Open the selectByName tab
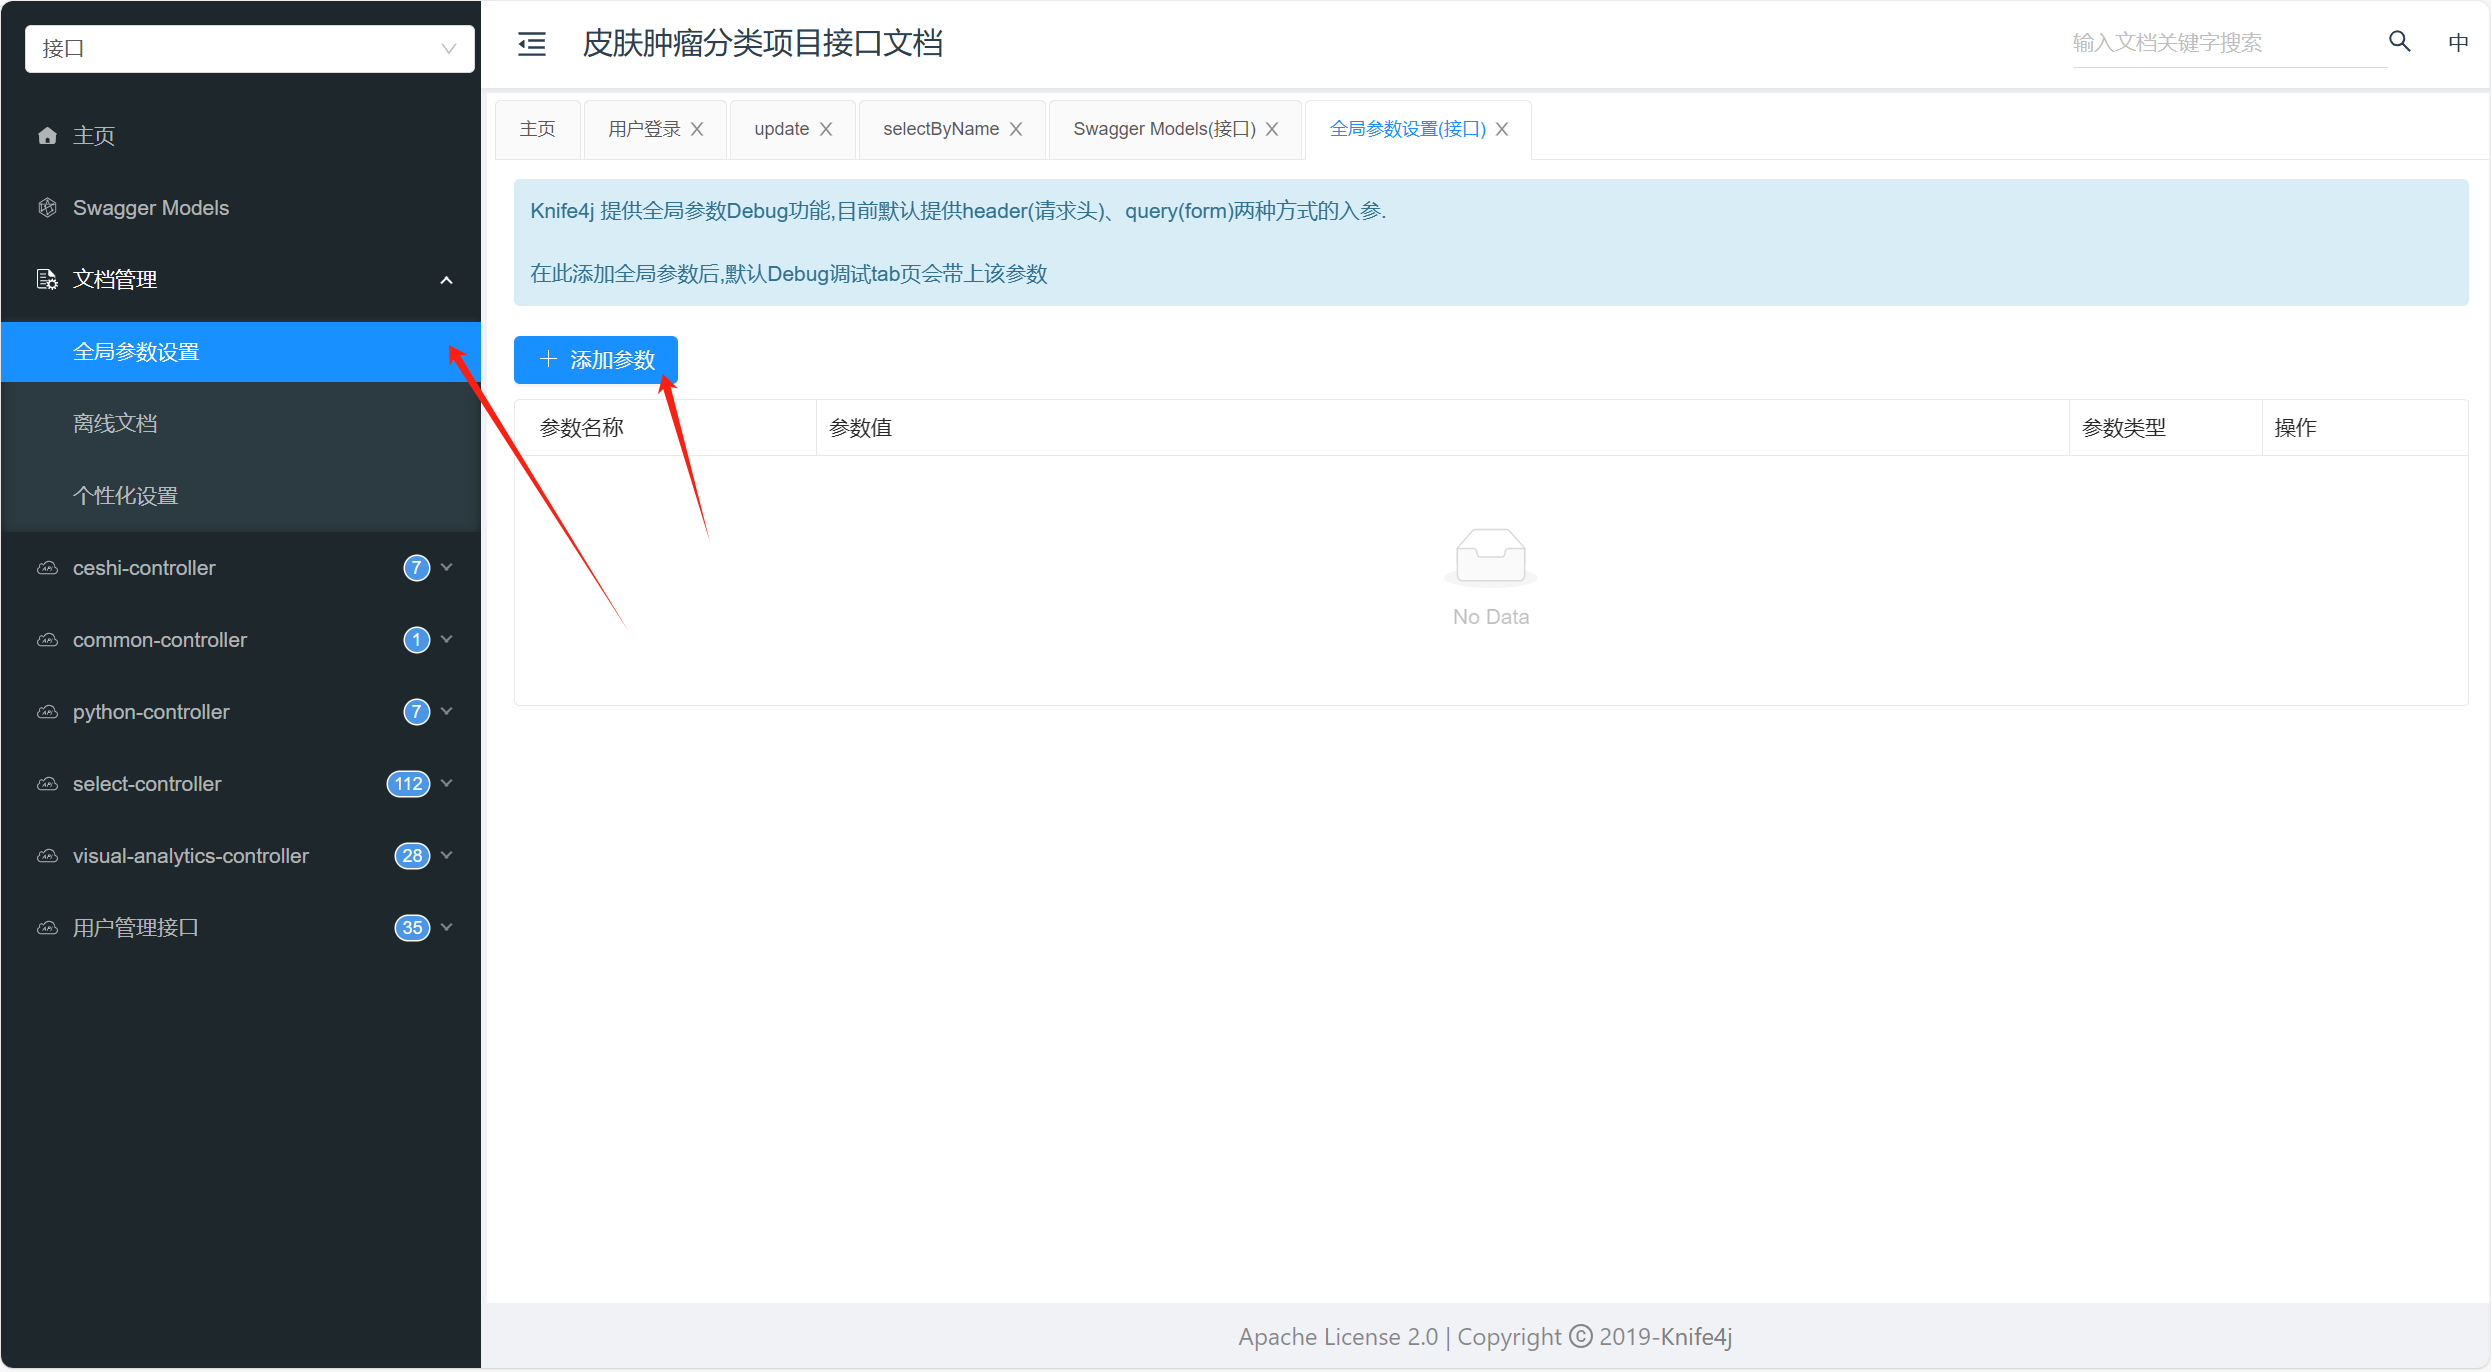This screenshot has width=2491, height=1372. point(940,128)
